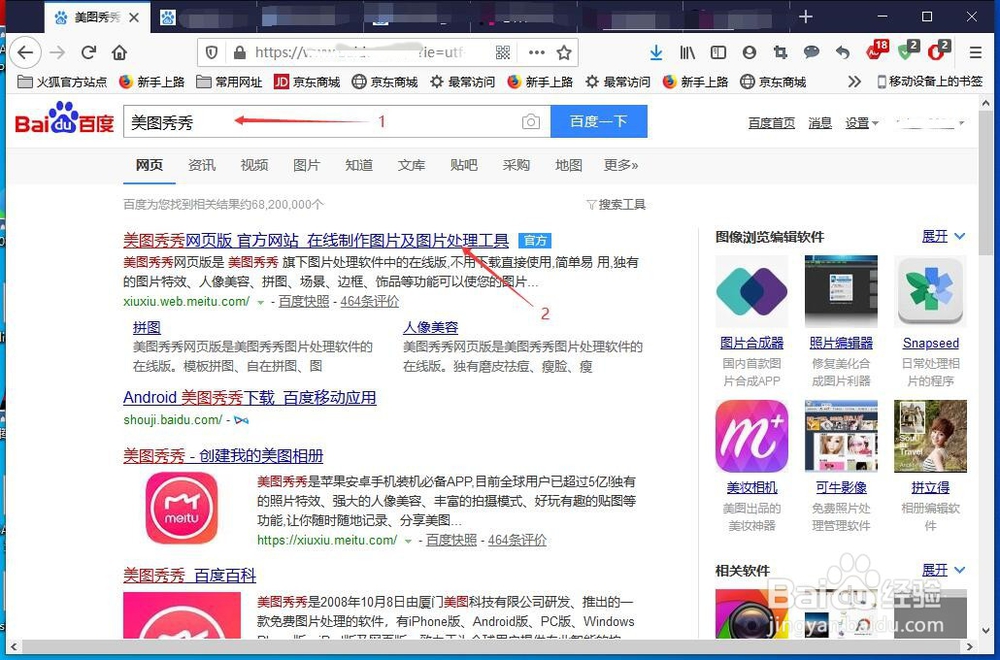Open 美图秀秀_百度百科 link
Image resolution: width=1000 pixels, height=660 pixels.
point(189,575)
